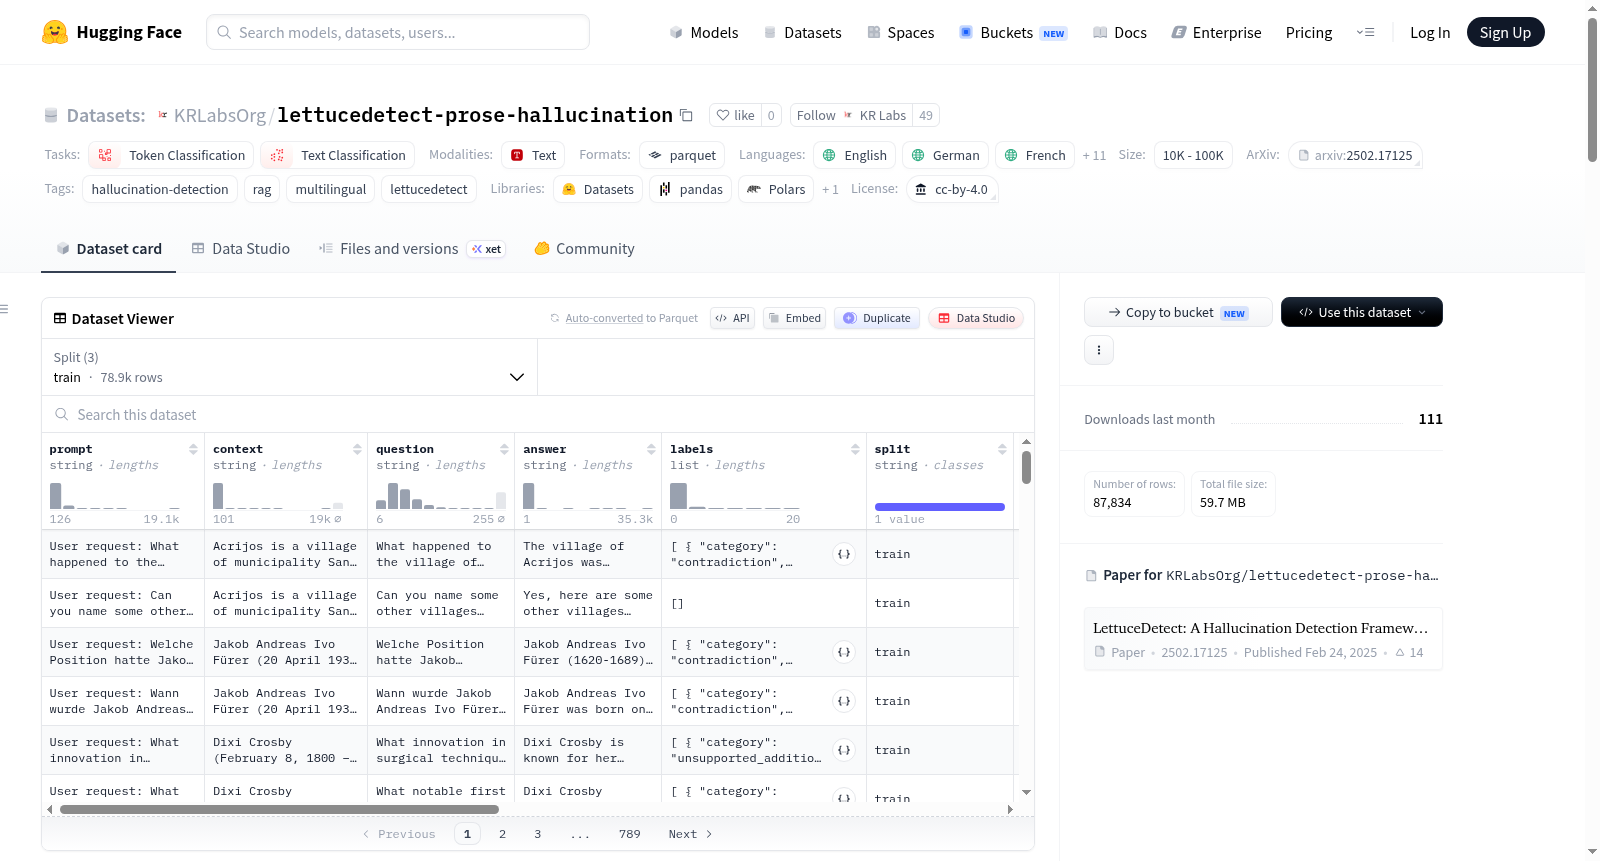
Task: Click the three-dot more options button
Action: click(1099, 350)
